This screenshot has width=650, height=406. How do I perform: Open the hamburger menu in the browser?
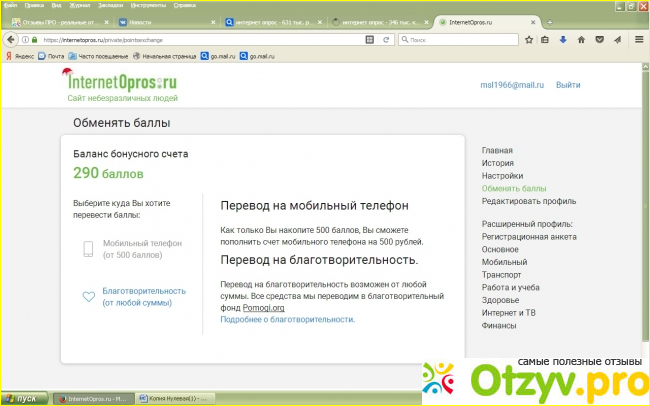(x=637, y=39)
